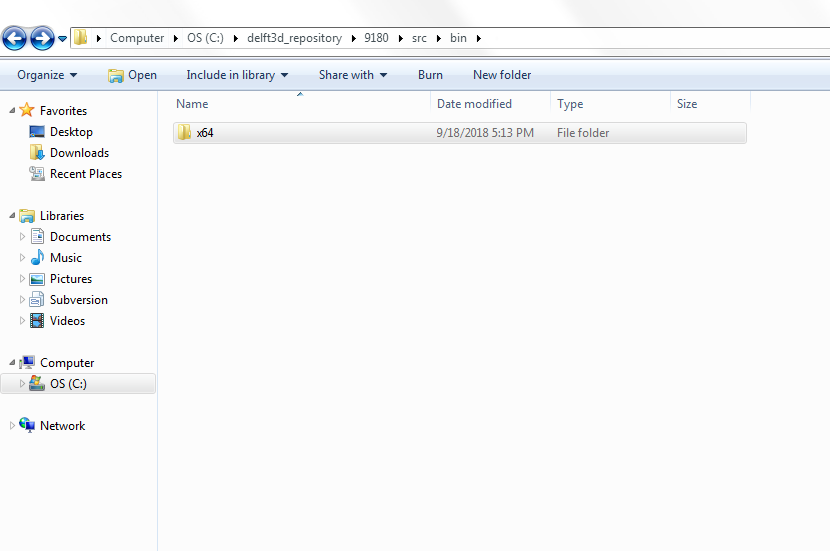Image resolution: width=830 pixels, height=551 pixels.
Task: Open the Include in library dropdown
Action: pyautogui.click(x=237, y=75)
